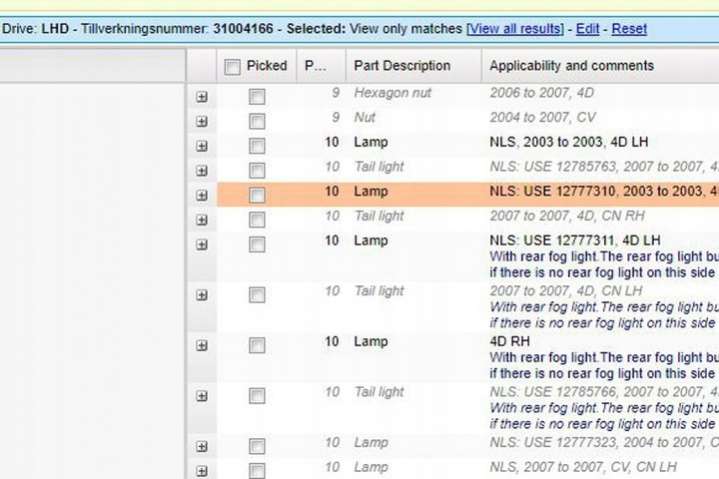
Task: Tick checkbox for Lamp USE 12777311 row
Action: tap(257, 245)
